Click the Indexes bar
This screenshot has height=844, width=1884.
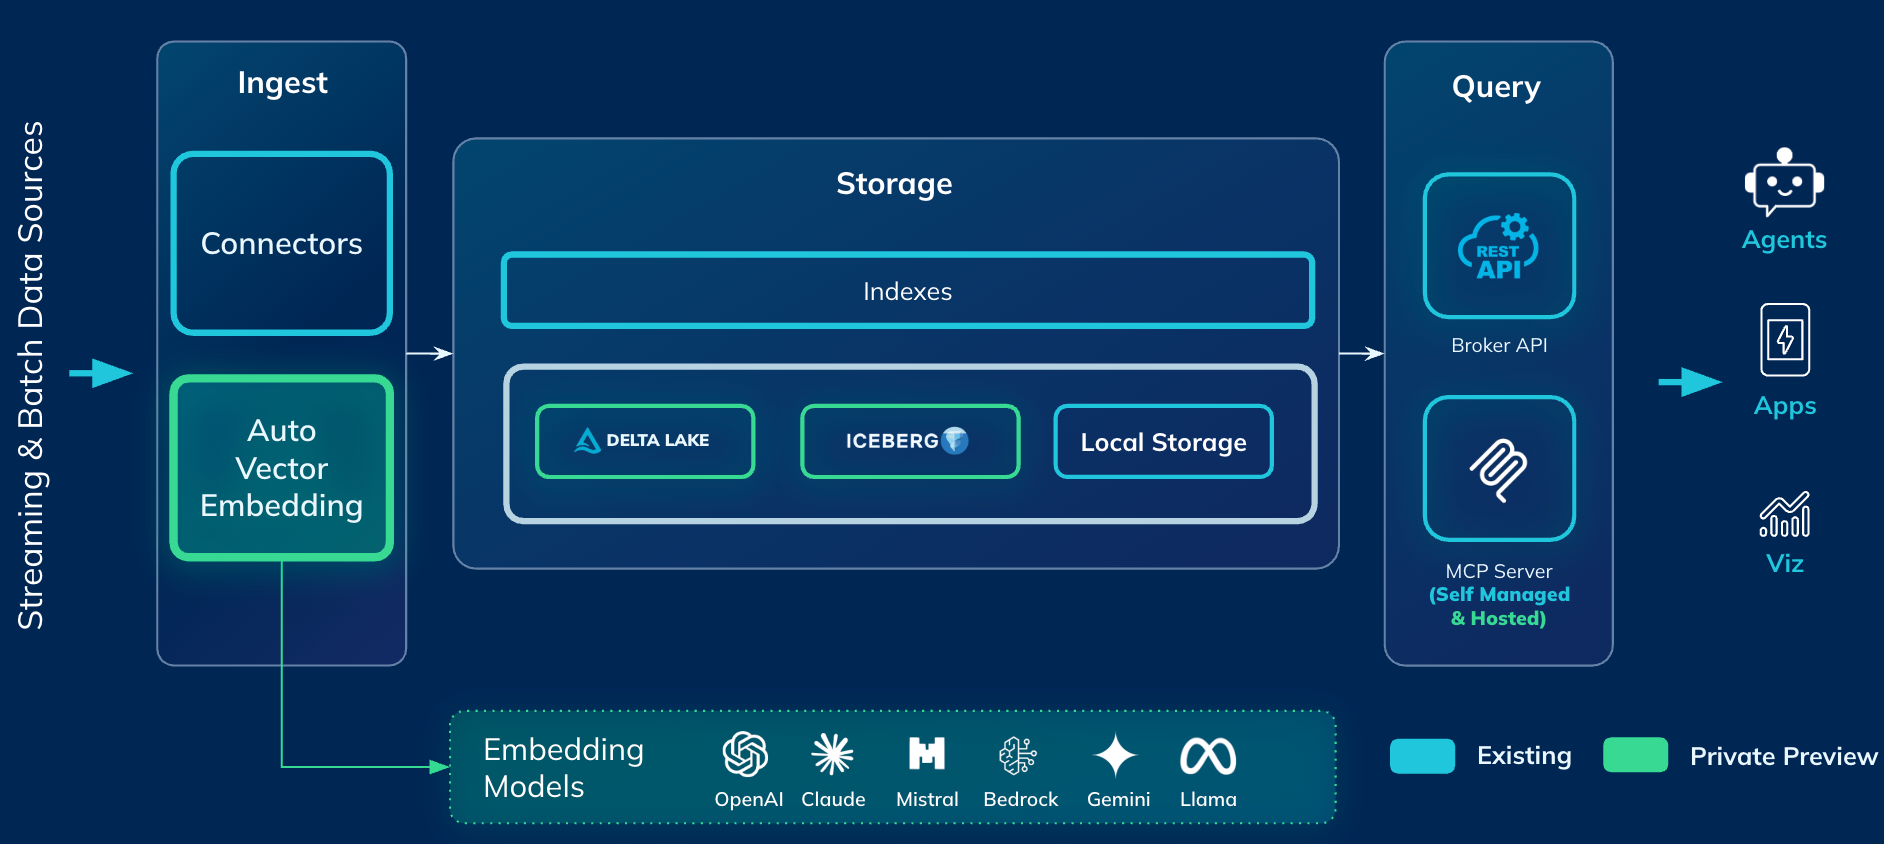coord(908,291)
